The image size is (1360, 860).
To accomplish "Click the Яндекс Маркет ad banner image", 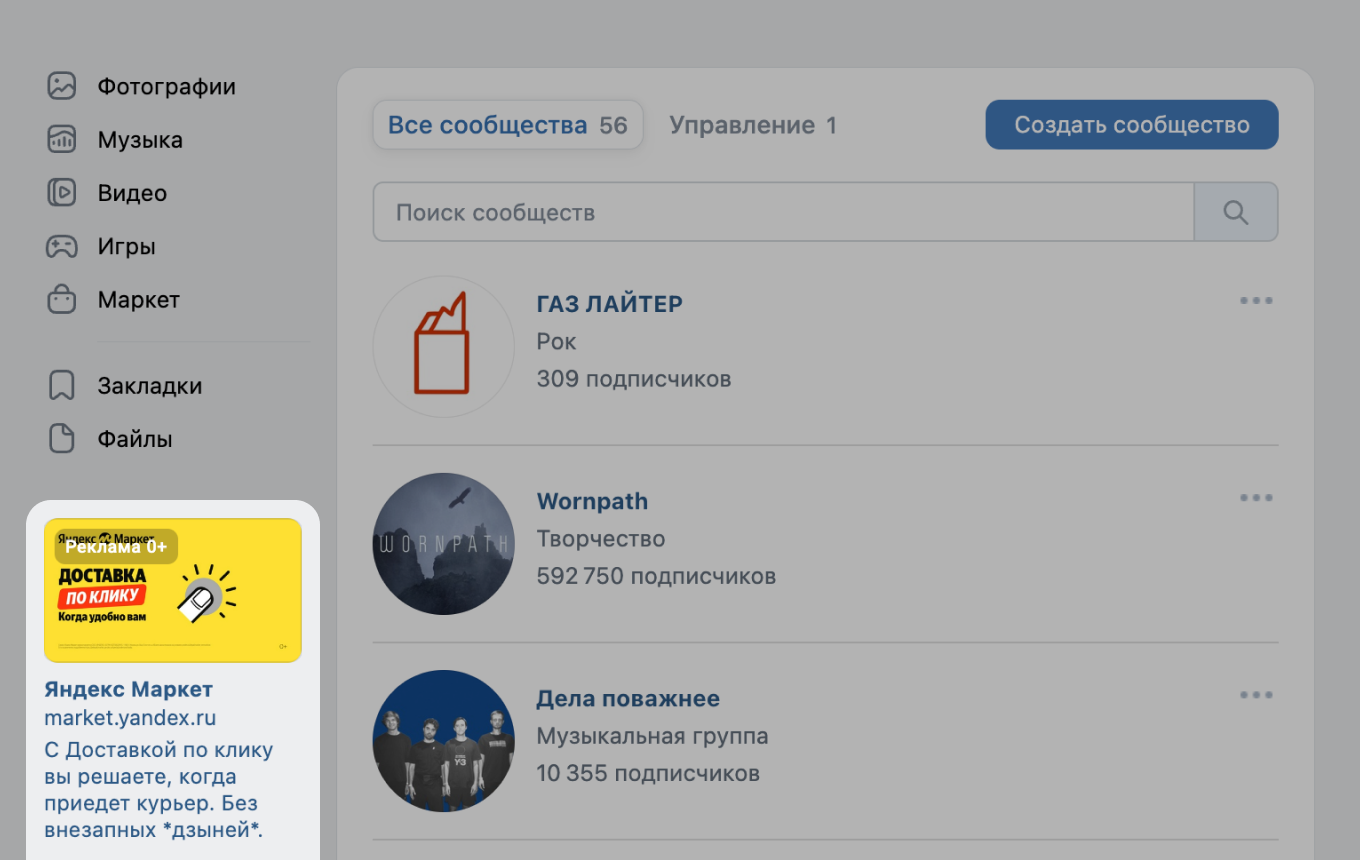I will tap(173, 590).
